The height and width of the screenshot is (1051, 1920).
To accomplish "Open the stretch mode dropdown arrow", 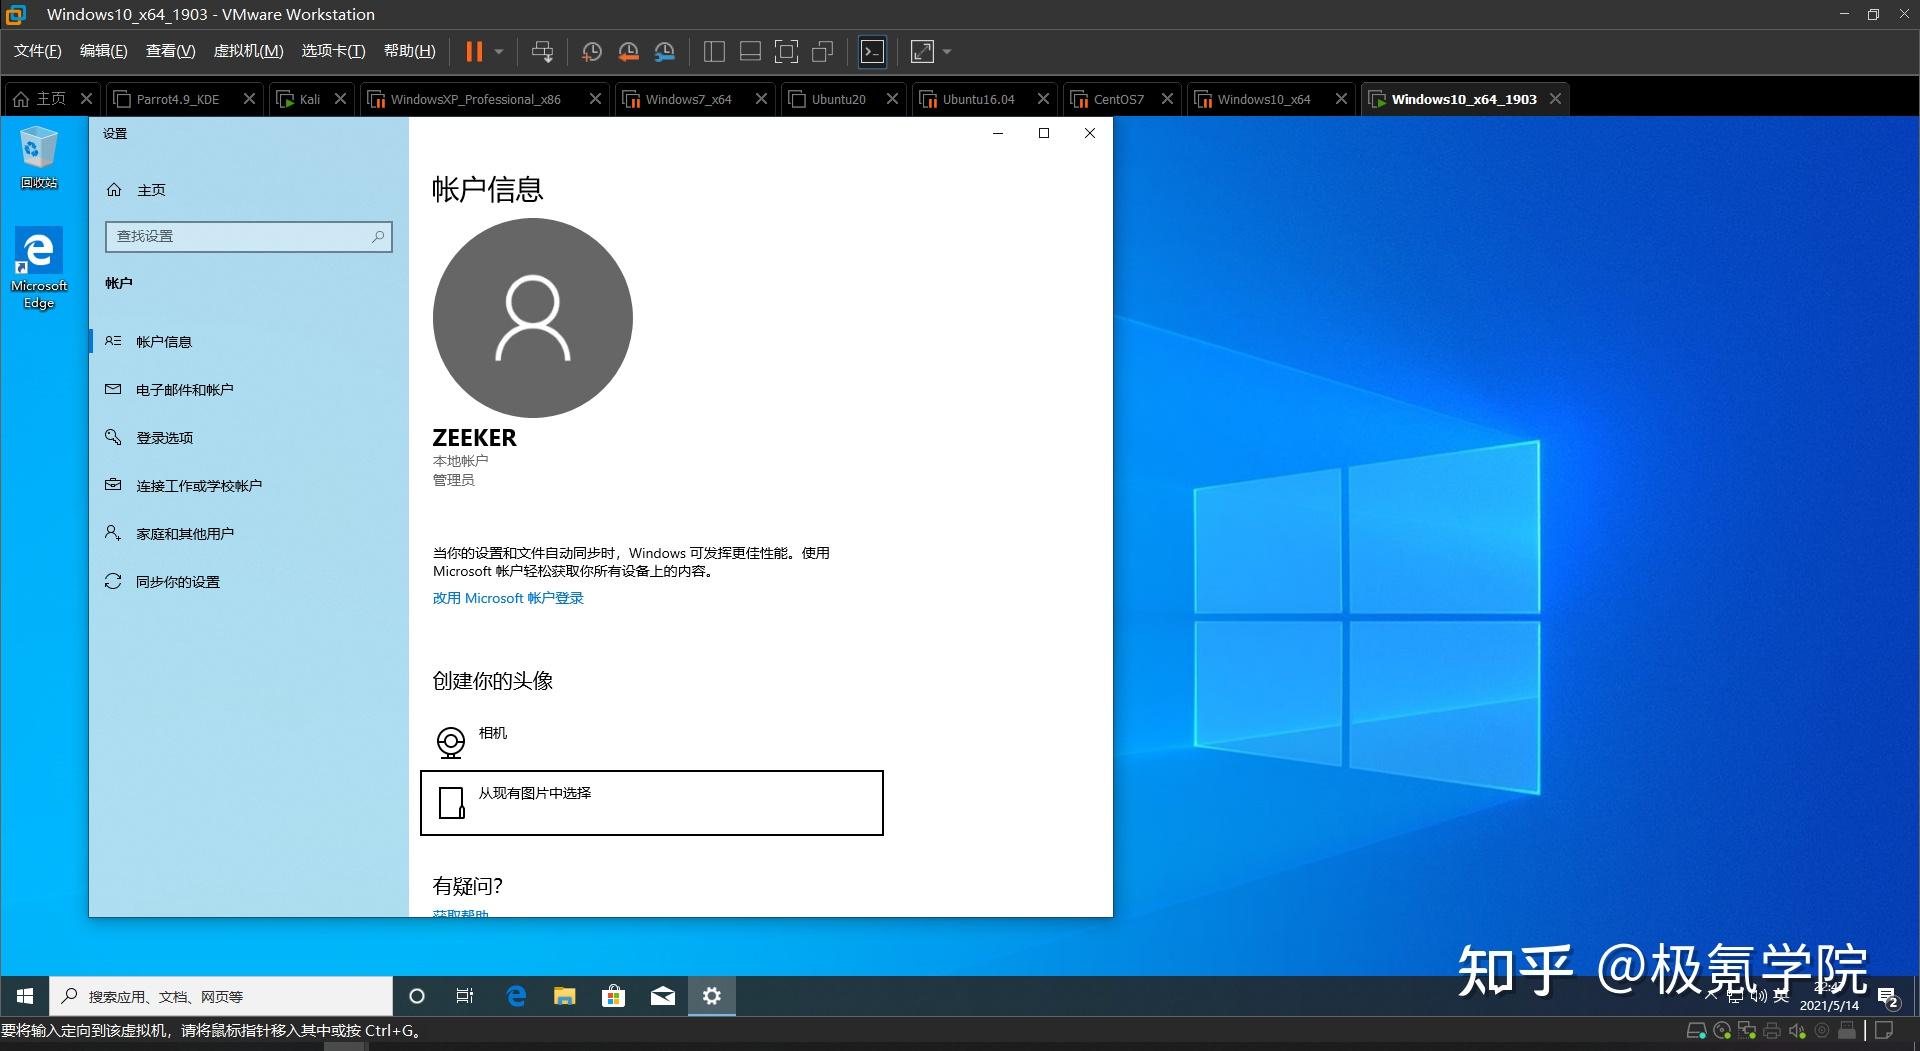I will click(945, 51).
